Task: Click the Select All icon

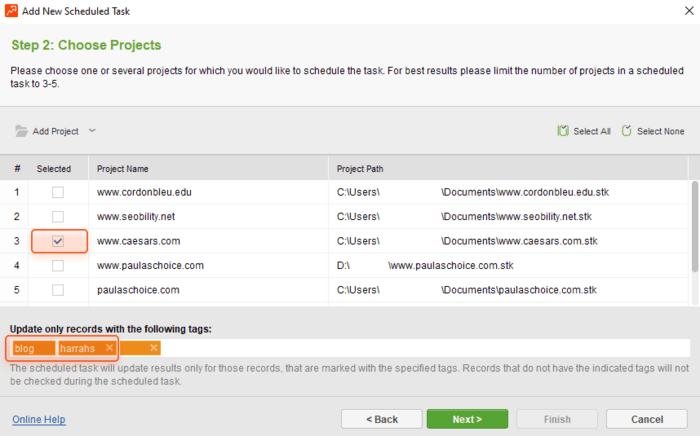Action: click(x=564, y=131)
